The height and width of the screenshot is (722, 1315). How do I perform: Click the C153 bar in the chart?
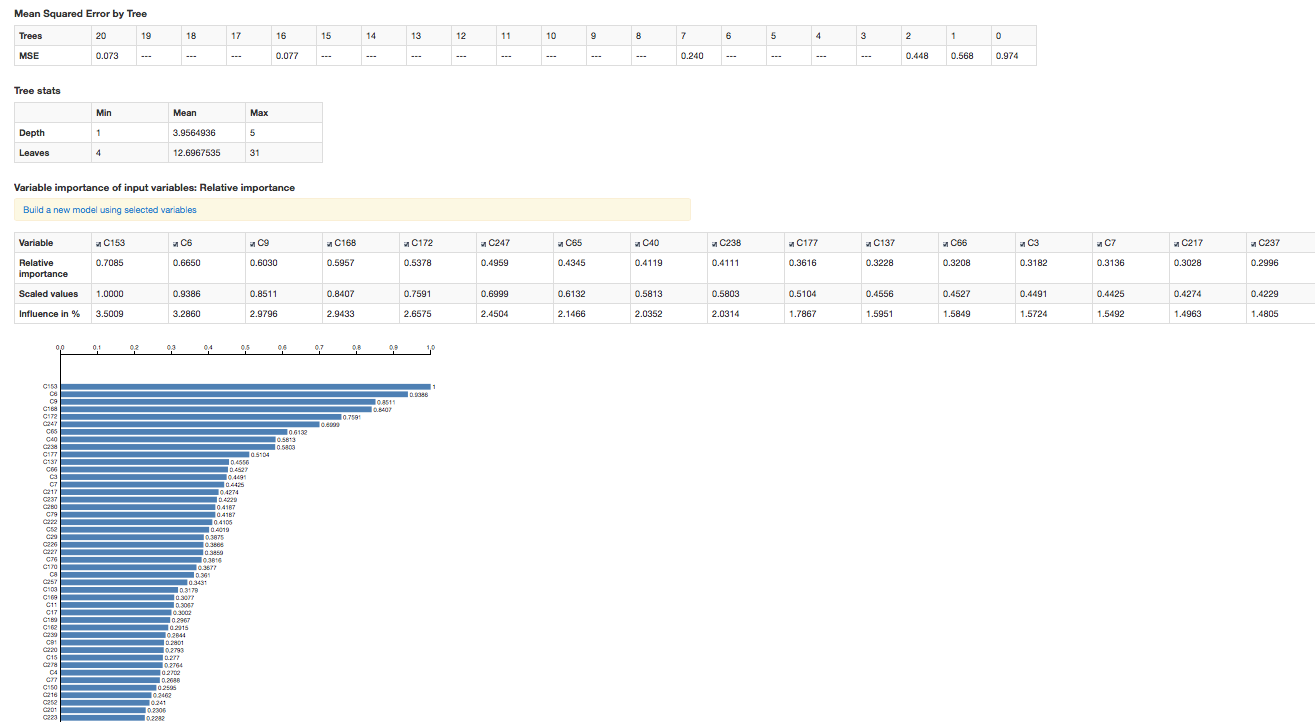point(246,386)
